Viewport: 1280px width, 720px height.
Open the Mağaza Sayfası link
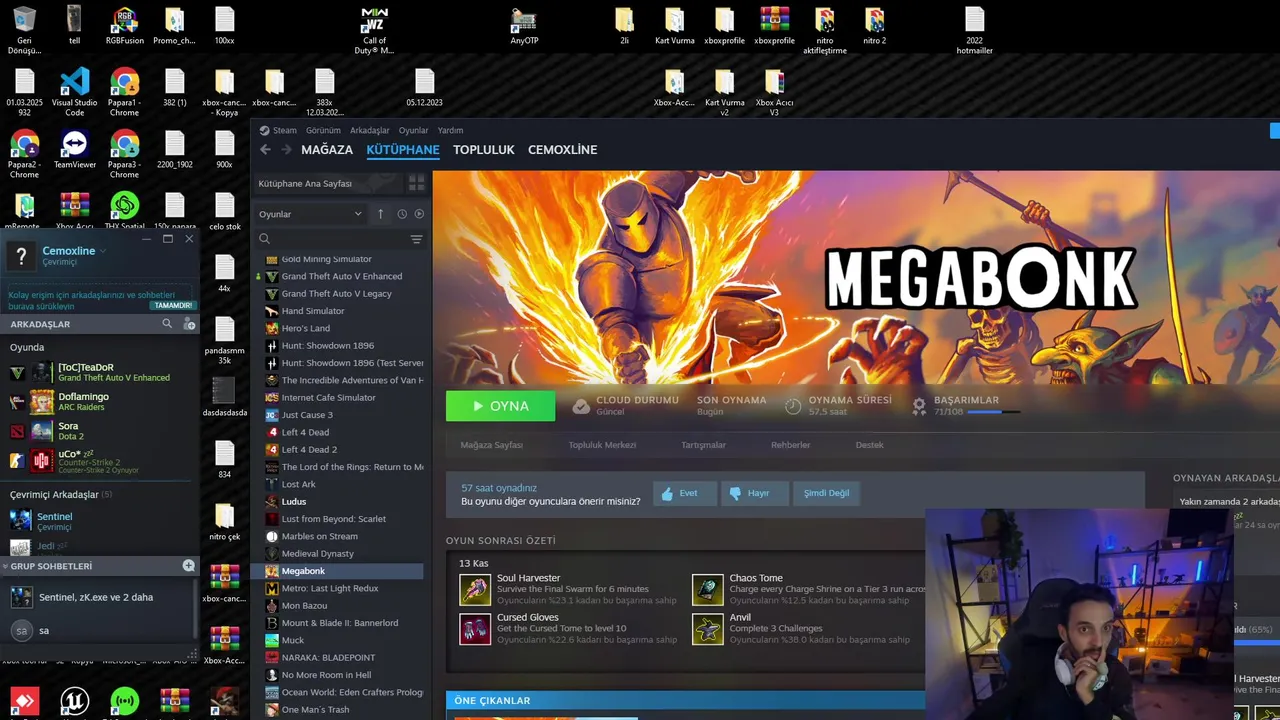[491, 445]
